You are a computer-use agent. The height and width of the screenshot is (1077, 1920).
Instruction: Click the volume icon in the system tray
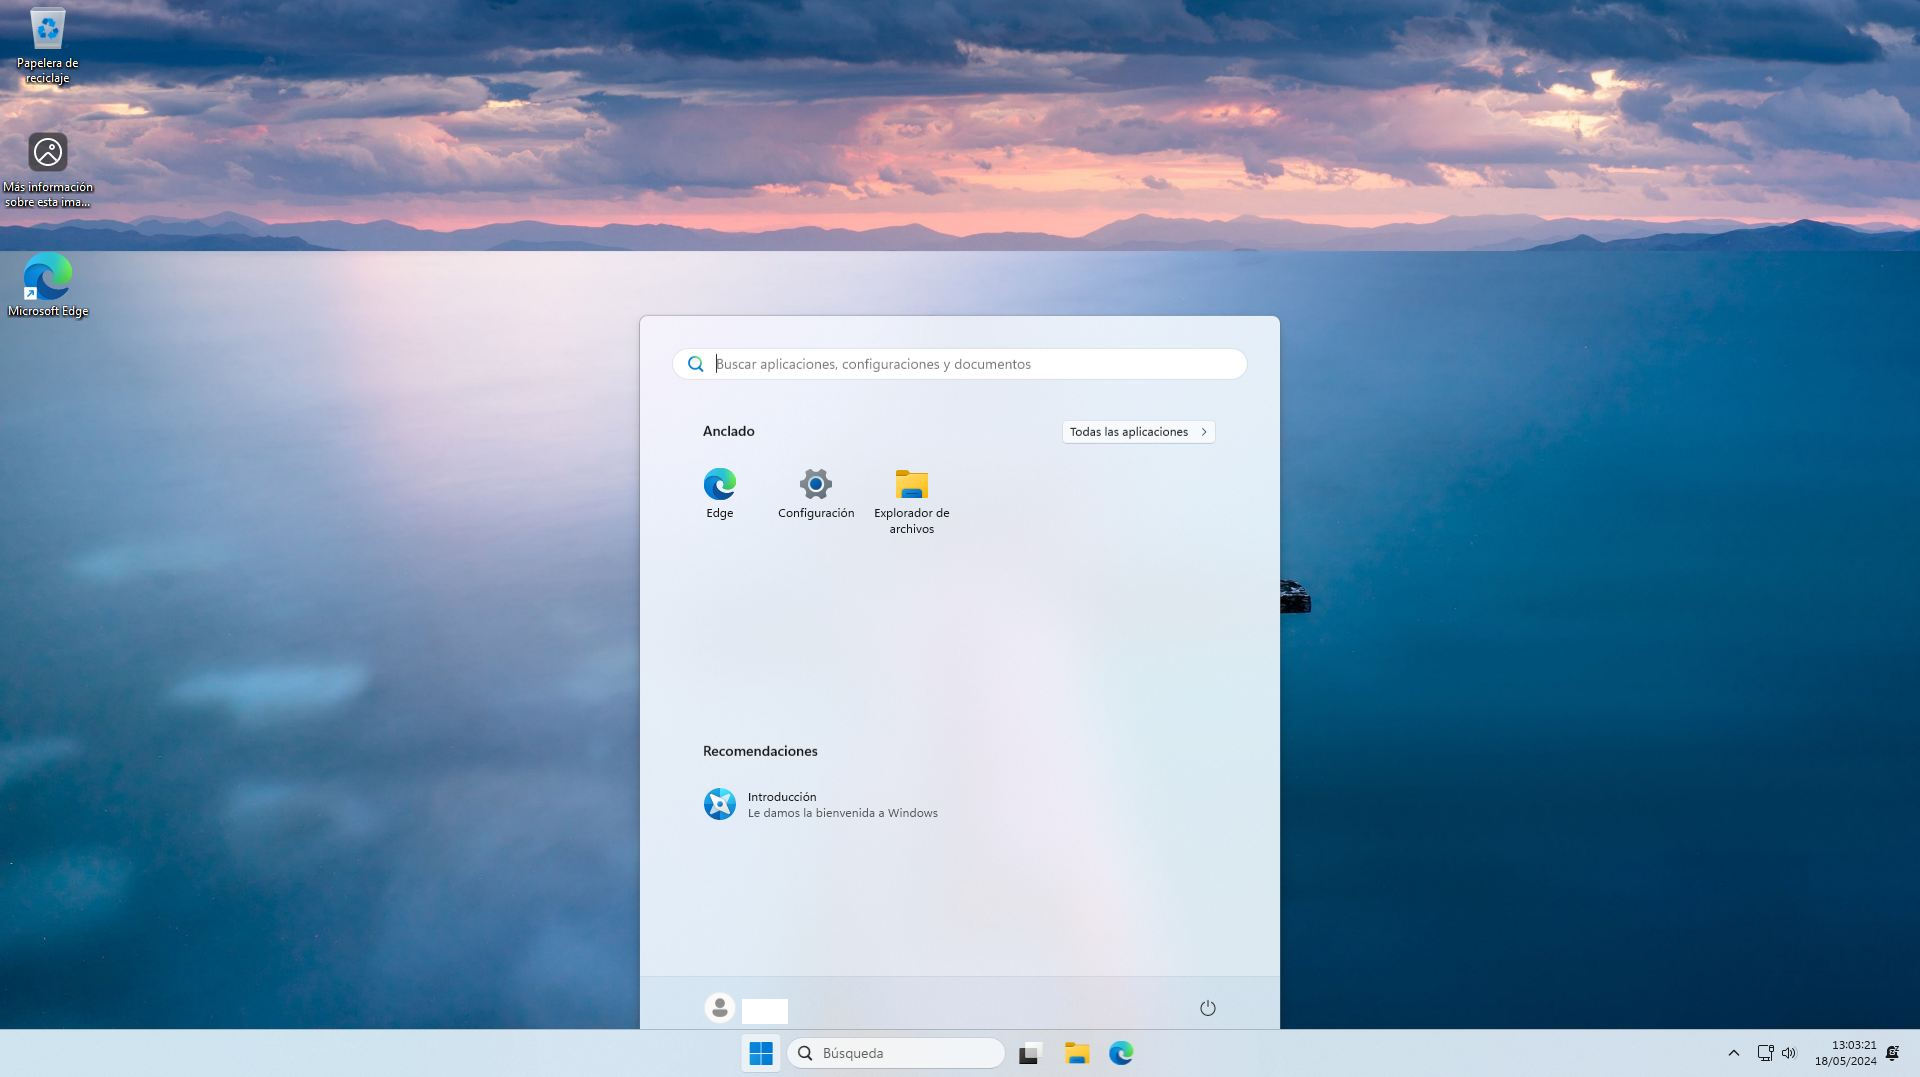pyautogui.click(x=1789, y=1052)
